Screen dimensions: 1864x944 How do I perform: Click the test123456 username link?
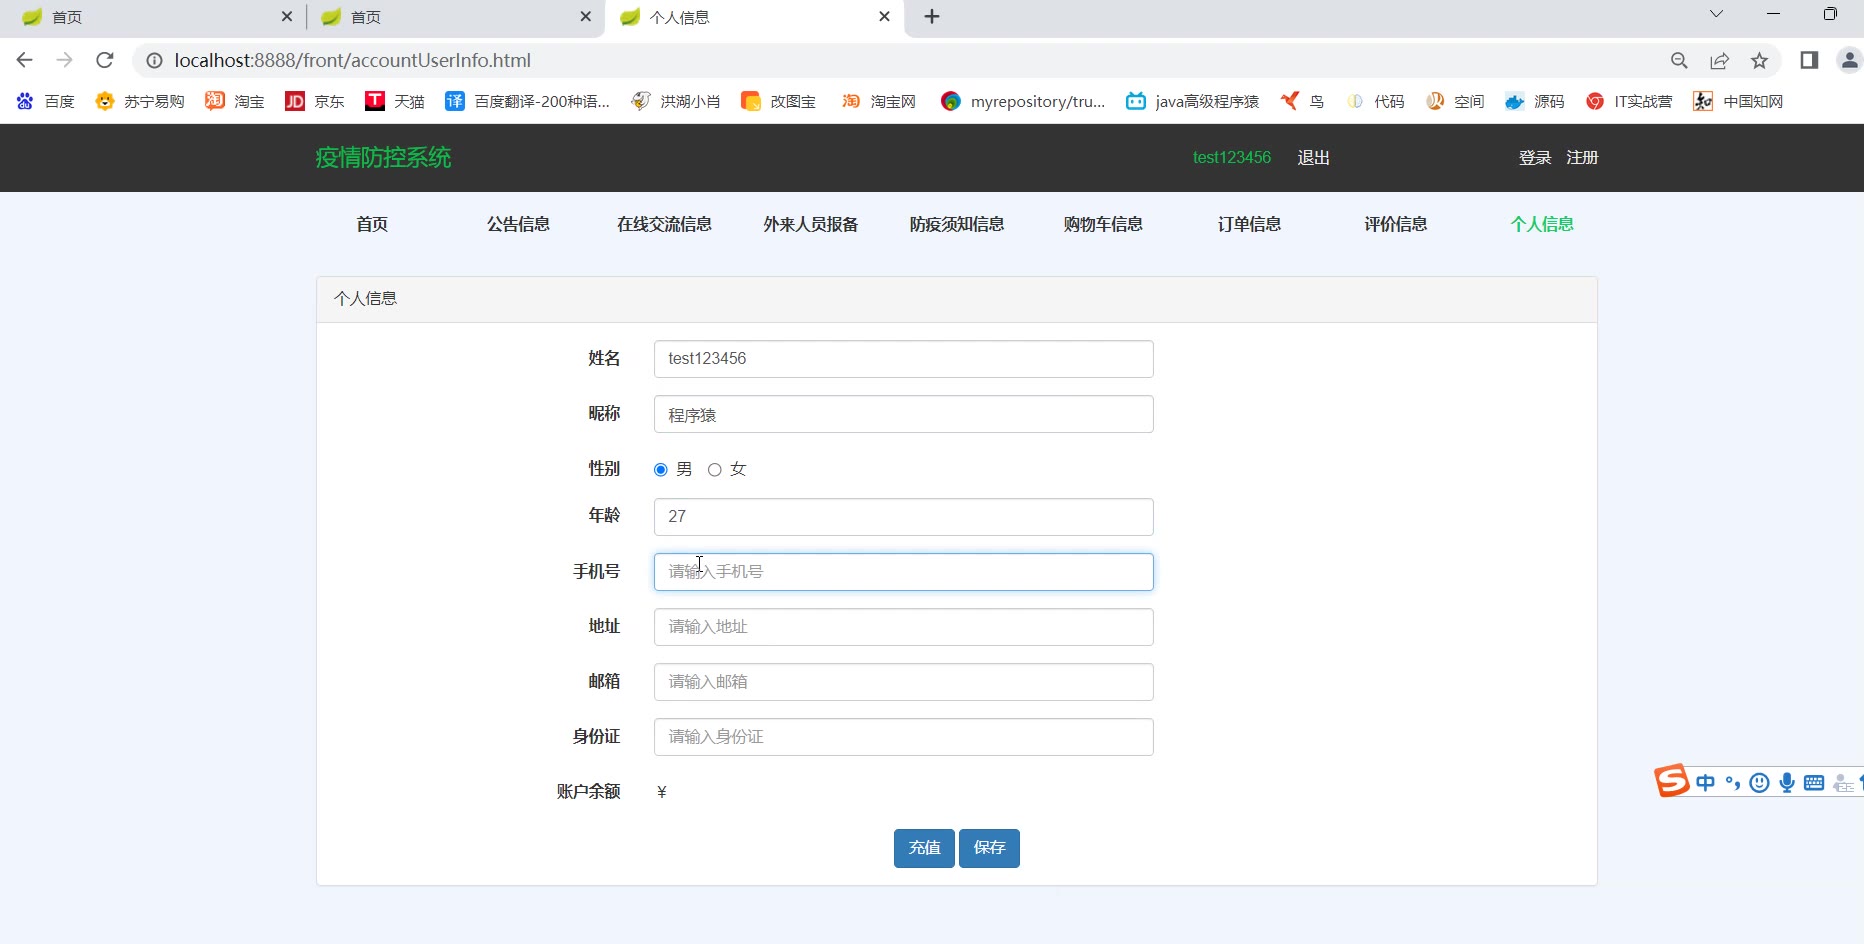click(x=1232, y=158)
